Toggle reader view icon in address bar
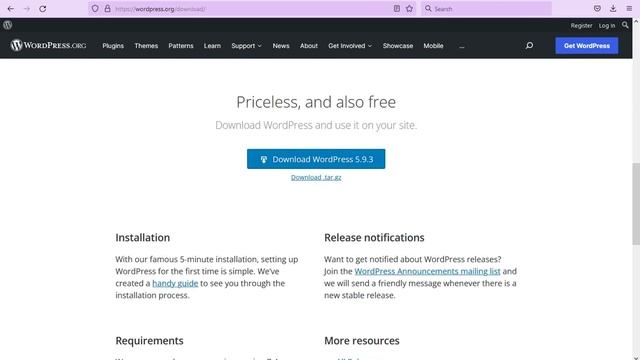Screen dimensions: 640x360 pos(396,9)
